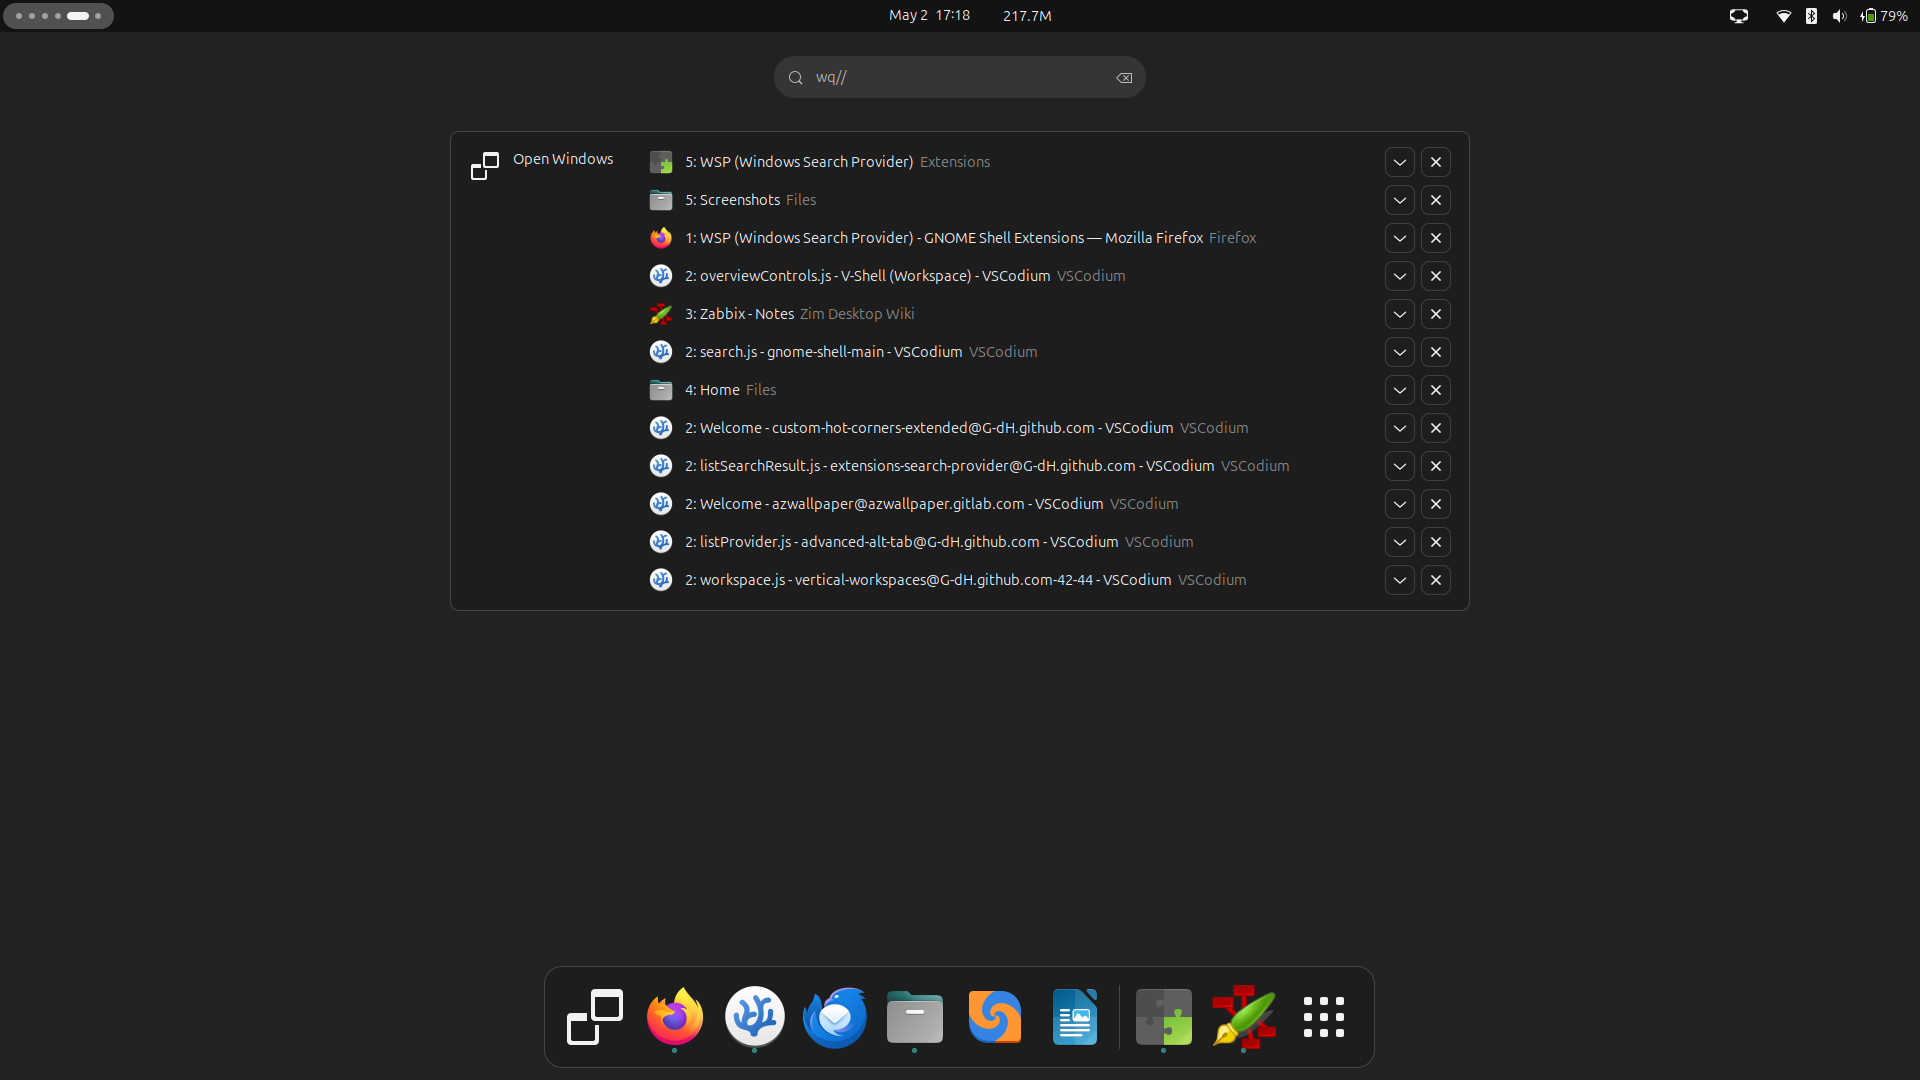Open LibreOffice Writer from the dock

[x=1075, y=1017]
